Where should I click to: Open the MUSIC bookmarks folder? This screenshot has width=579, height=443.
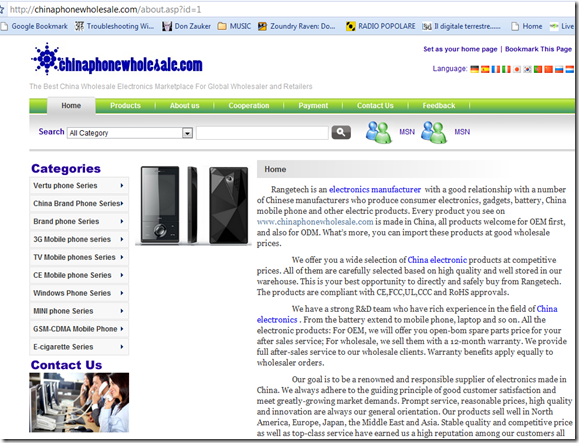[234, 26]
